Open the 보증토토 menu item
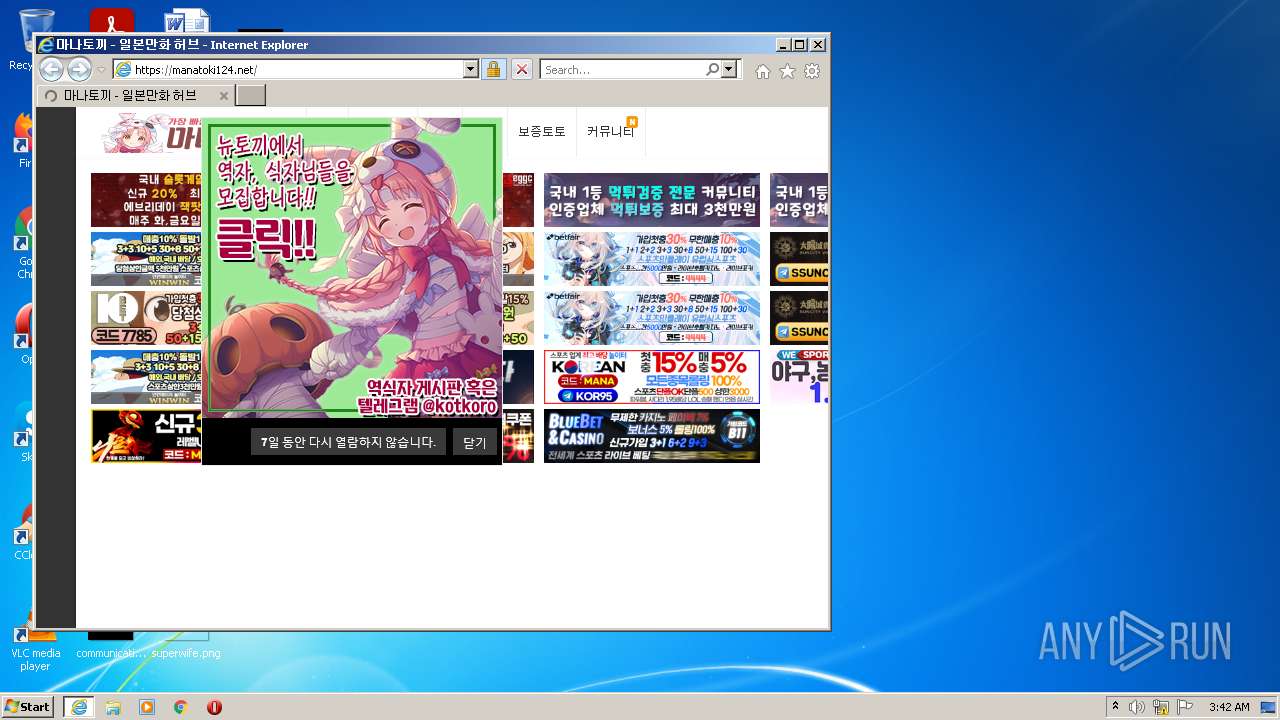Image resolution: width=1280 pixels, height=720 pixels. [542, 131]
